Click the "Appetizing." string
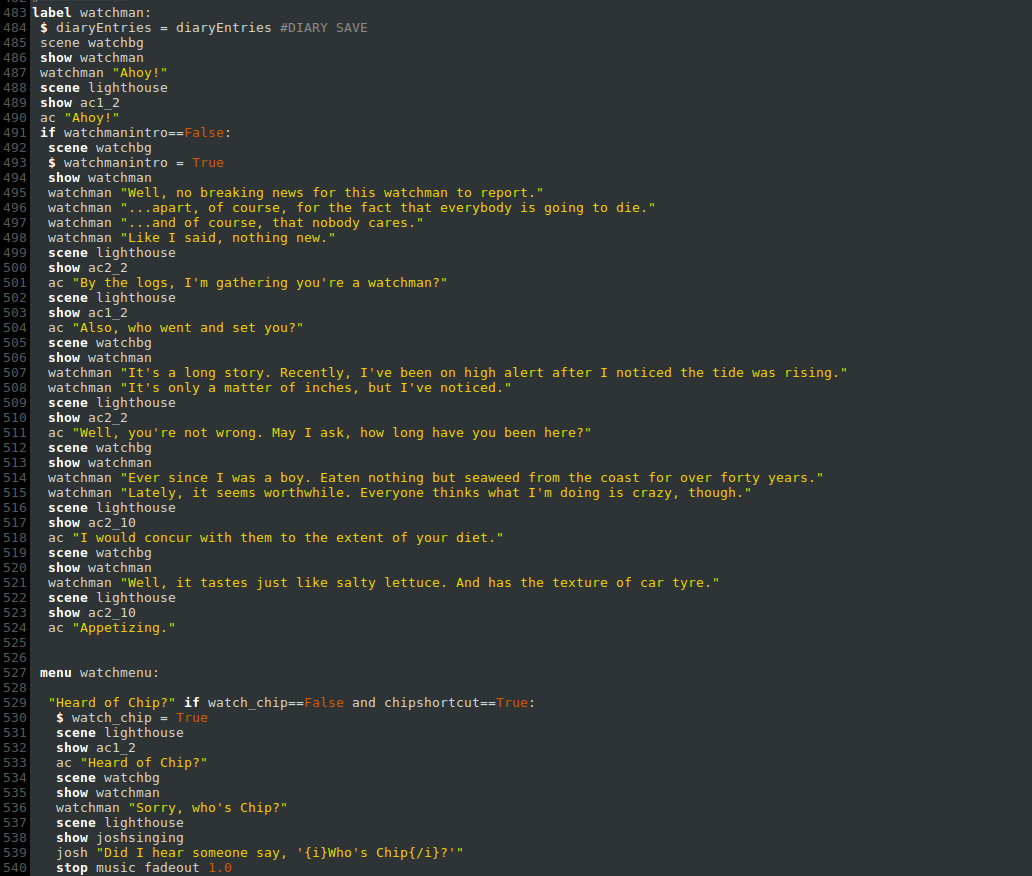This screenshot has height=876, width=1032. (x=124, y=628)
